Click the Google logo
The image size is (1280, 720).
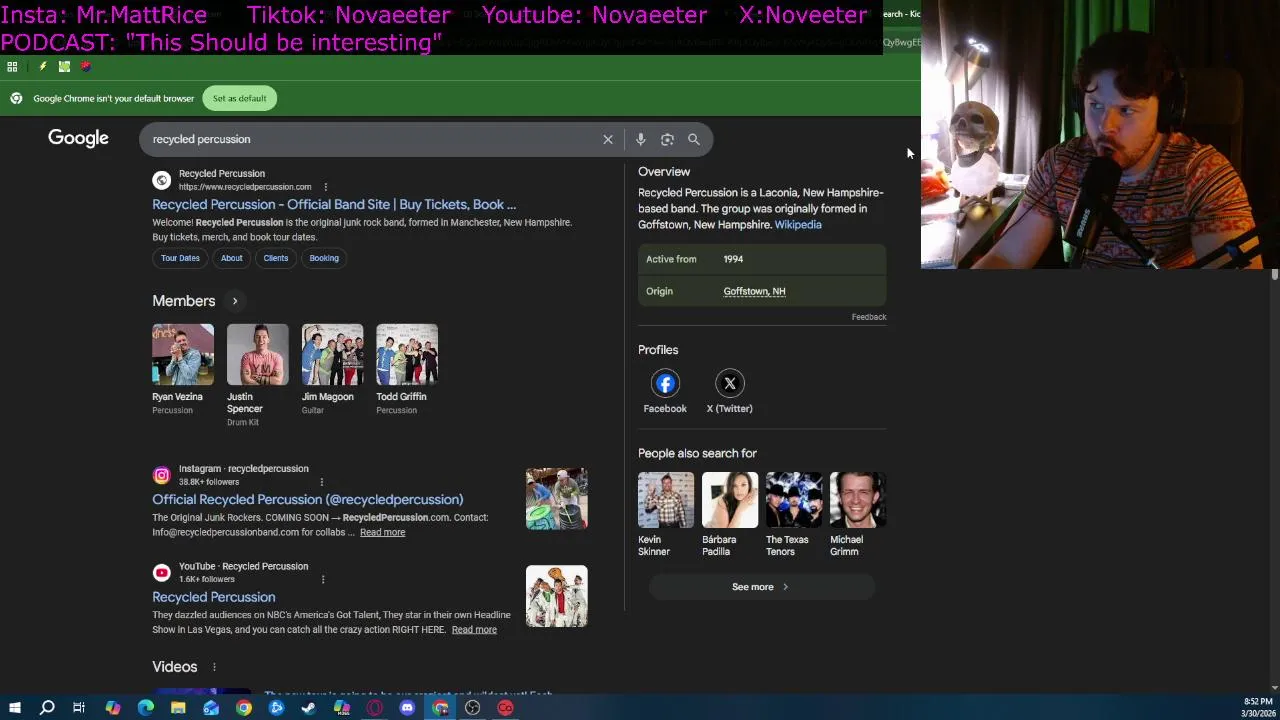pos(78,138)
